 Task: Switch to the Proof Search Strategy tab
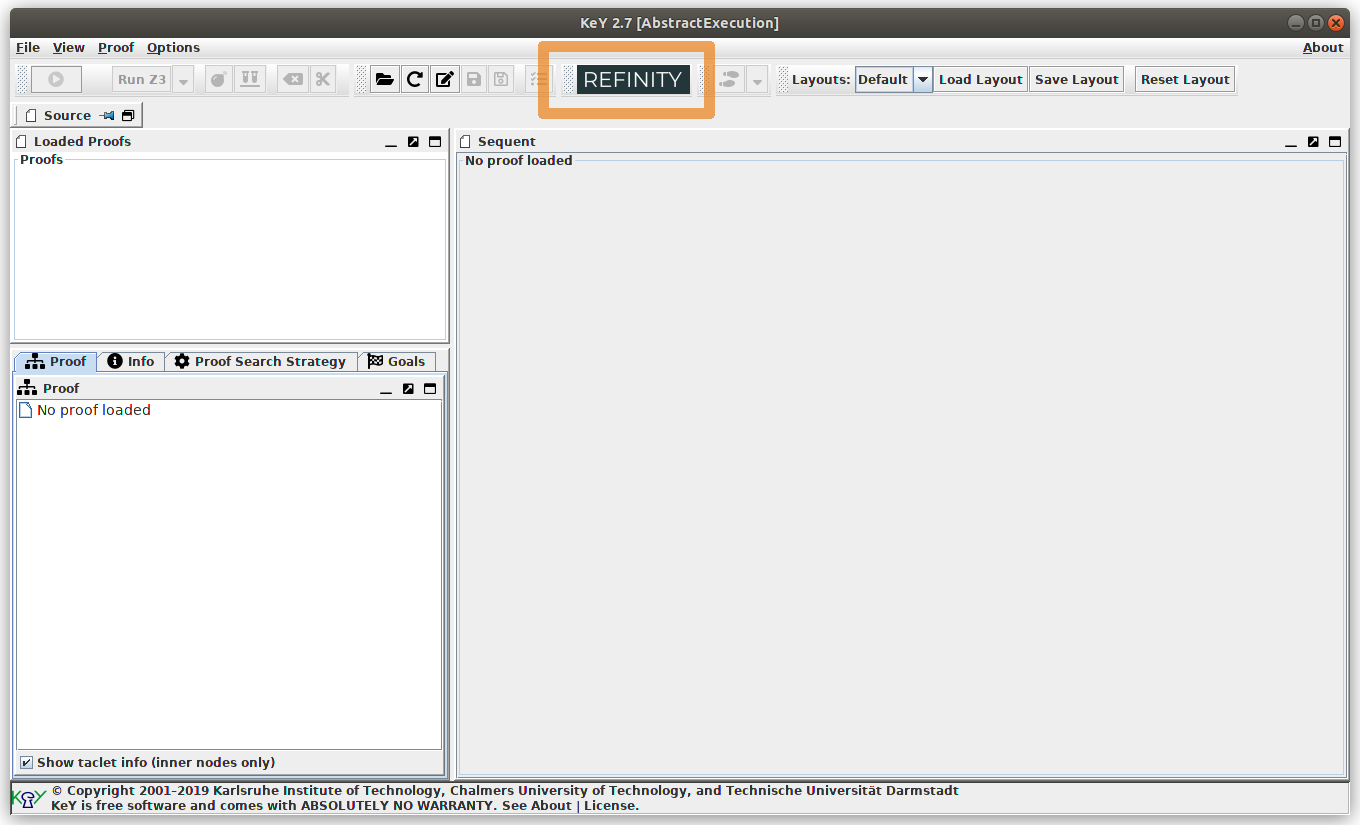260,362
